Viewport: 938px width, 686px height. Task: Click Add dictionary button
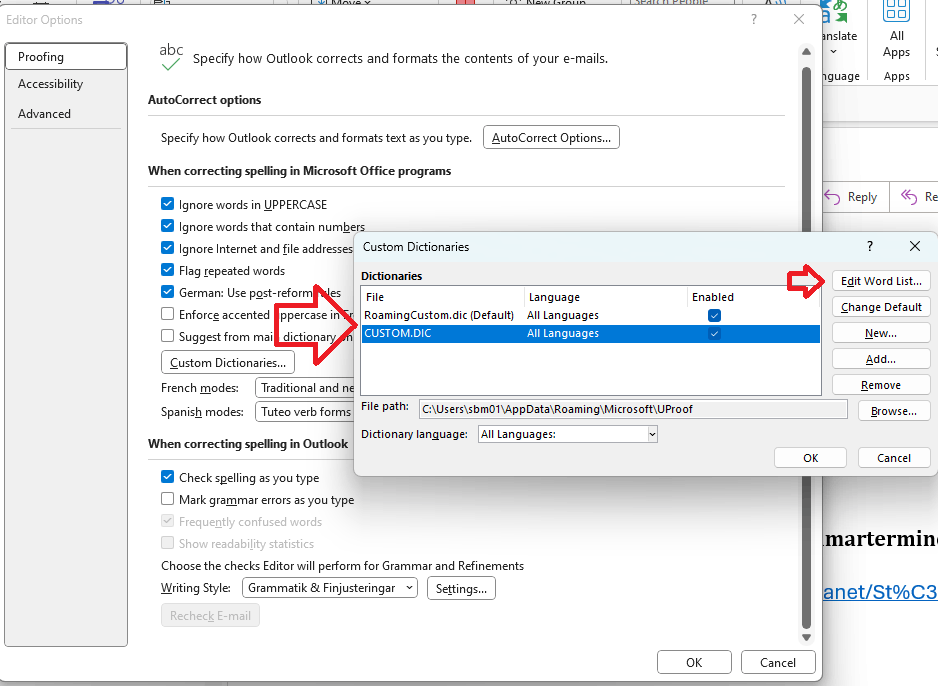pos(881,359)
